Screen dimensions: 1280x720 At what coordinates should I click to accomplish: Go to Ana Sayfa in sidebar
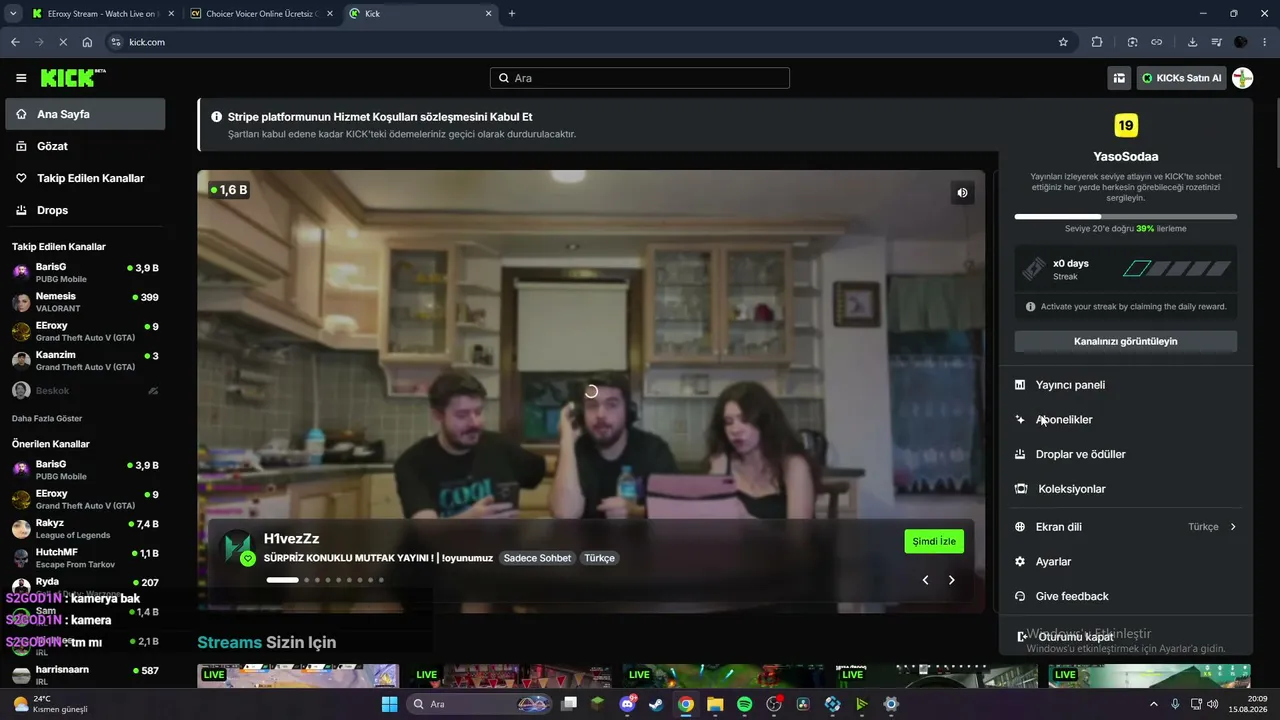tap(85, 114)
